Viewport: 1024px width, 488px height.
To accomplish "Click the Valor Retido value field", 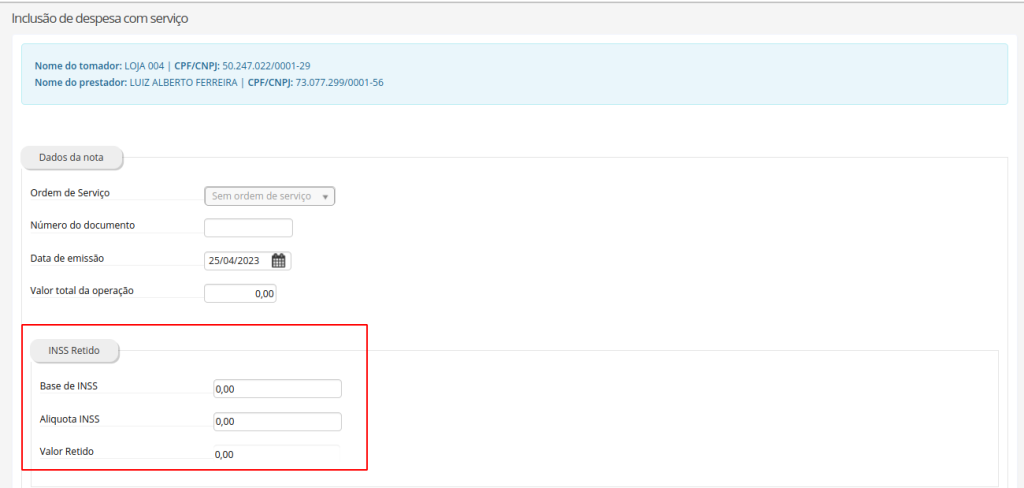I will click(276, 455).
